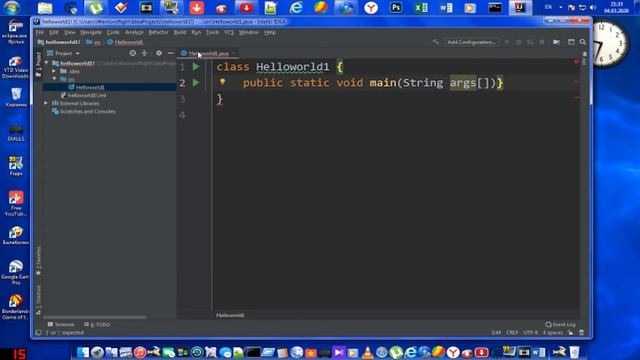The width and height of the screenshot is (640, 360).
Task: Click the Run with Coverage icon in toolbar
Action: (x=530, y=42)
